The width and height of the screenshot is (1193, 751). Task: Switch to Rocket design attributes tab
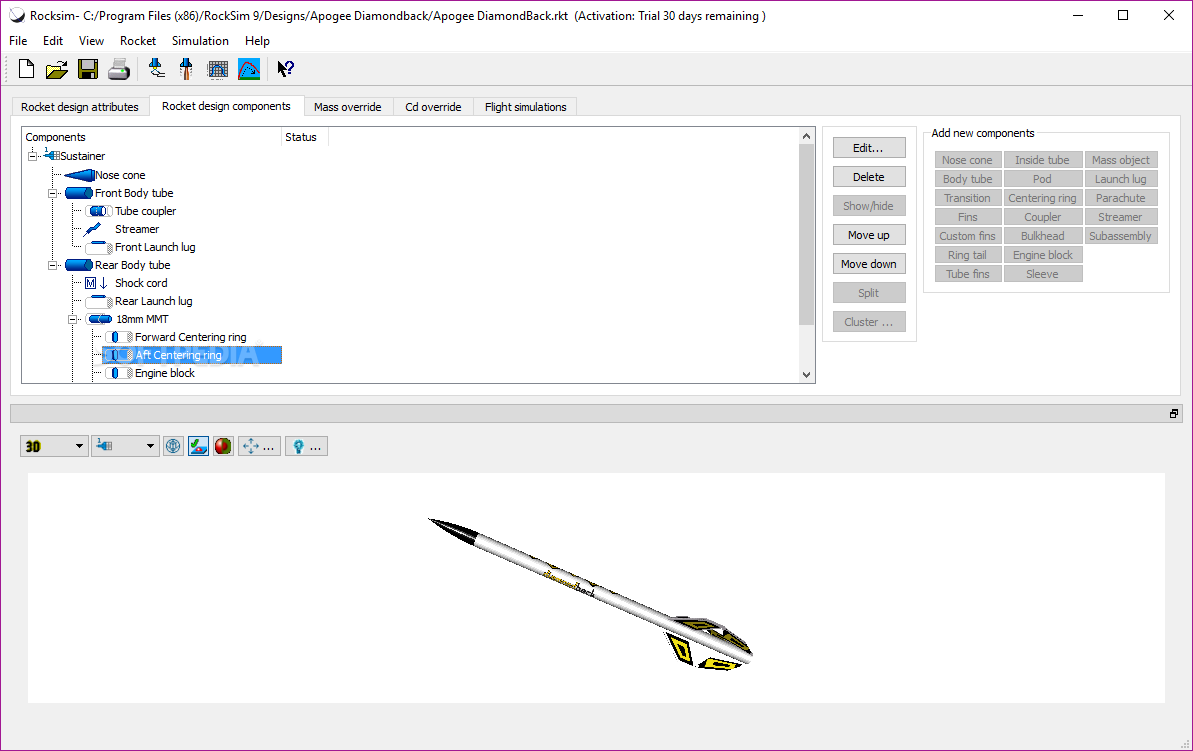tap(80, 107)
